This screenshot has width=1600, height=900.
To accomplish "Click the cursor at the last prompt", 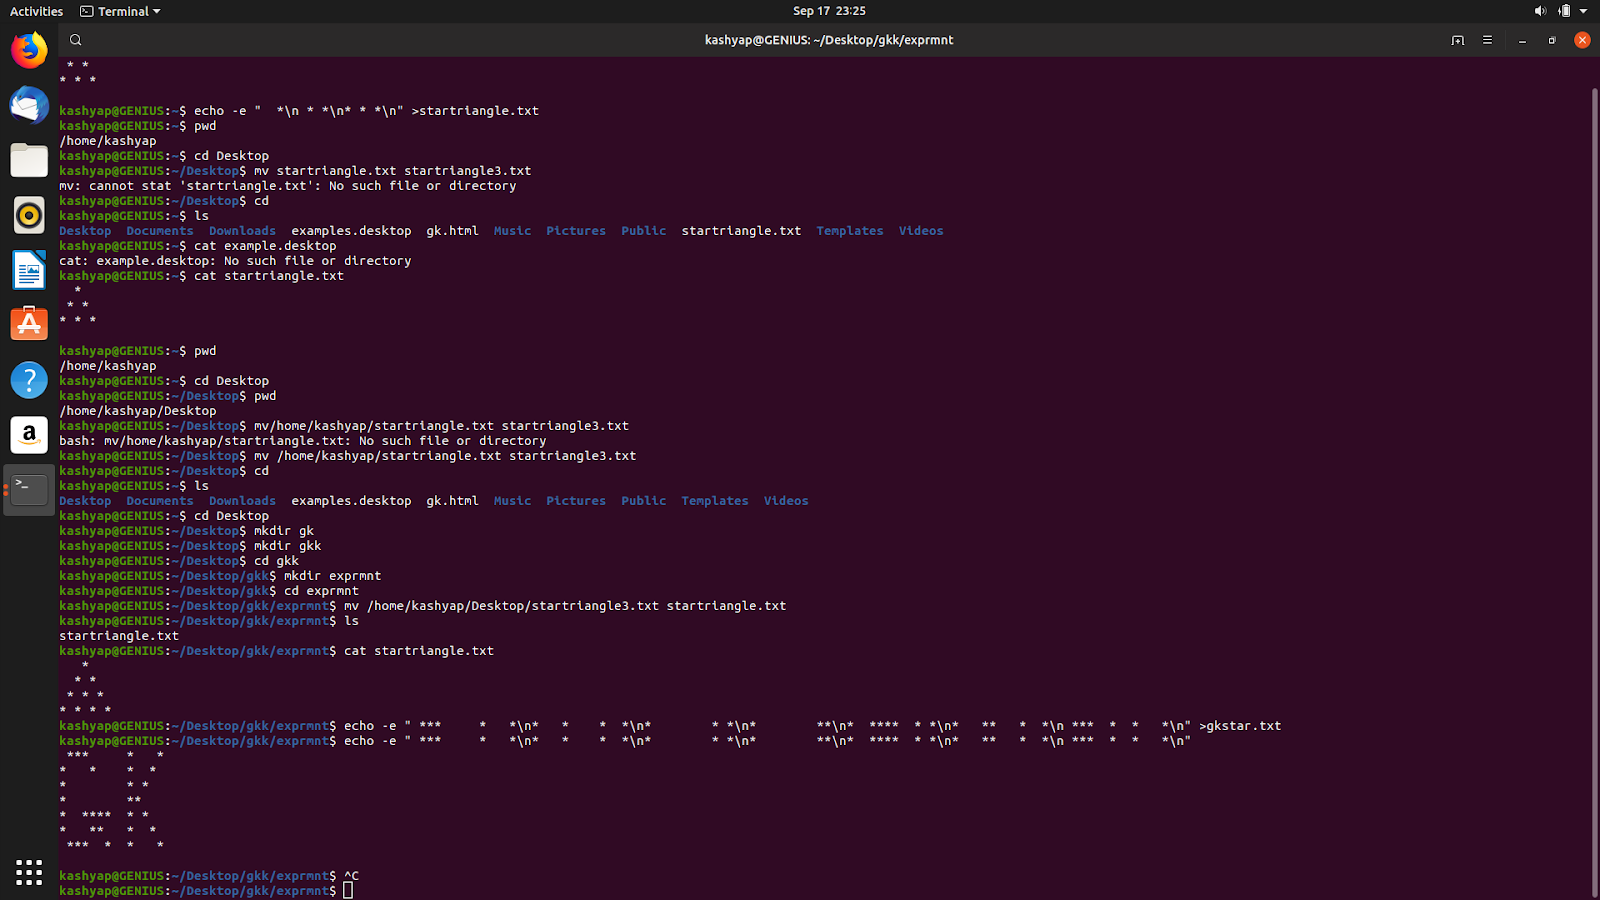I will click(348, 891).
